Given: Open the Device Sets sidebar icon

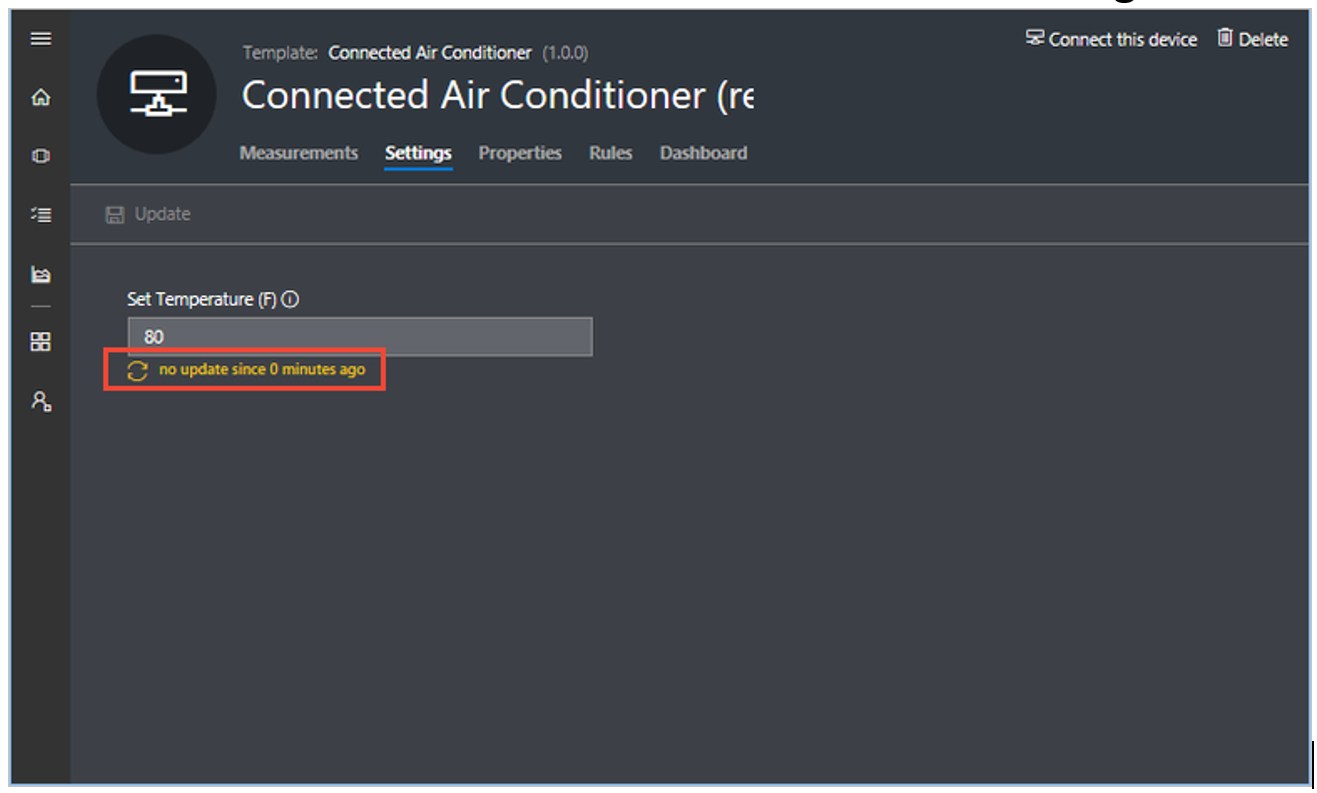Looking at the screenshot, I should (x=41, y=214).
